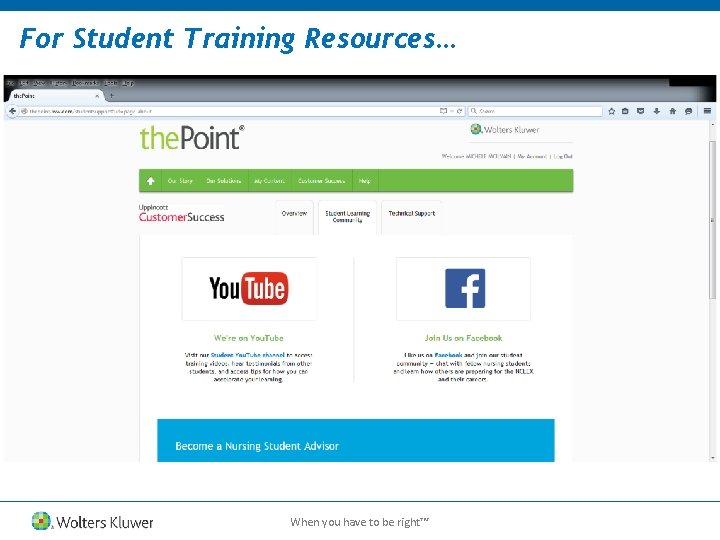Screen dimensions: 720x540
Task: Click the browser back arrow button
Action: point(12,111)
